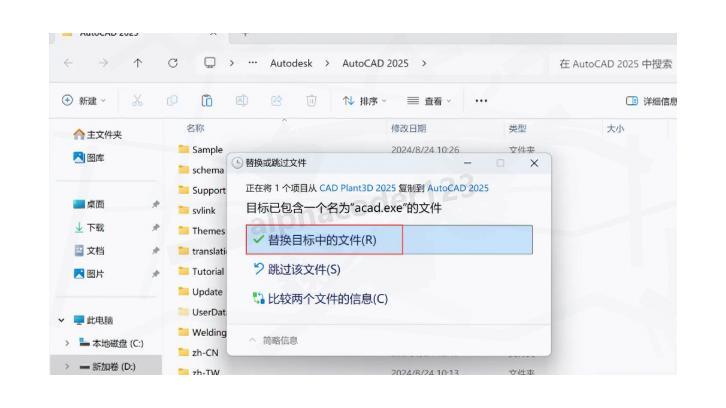Viewport: 726px width, 408px height.
Task: Click the Cut scissors icon
Action: coord(137,100)
